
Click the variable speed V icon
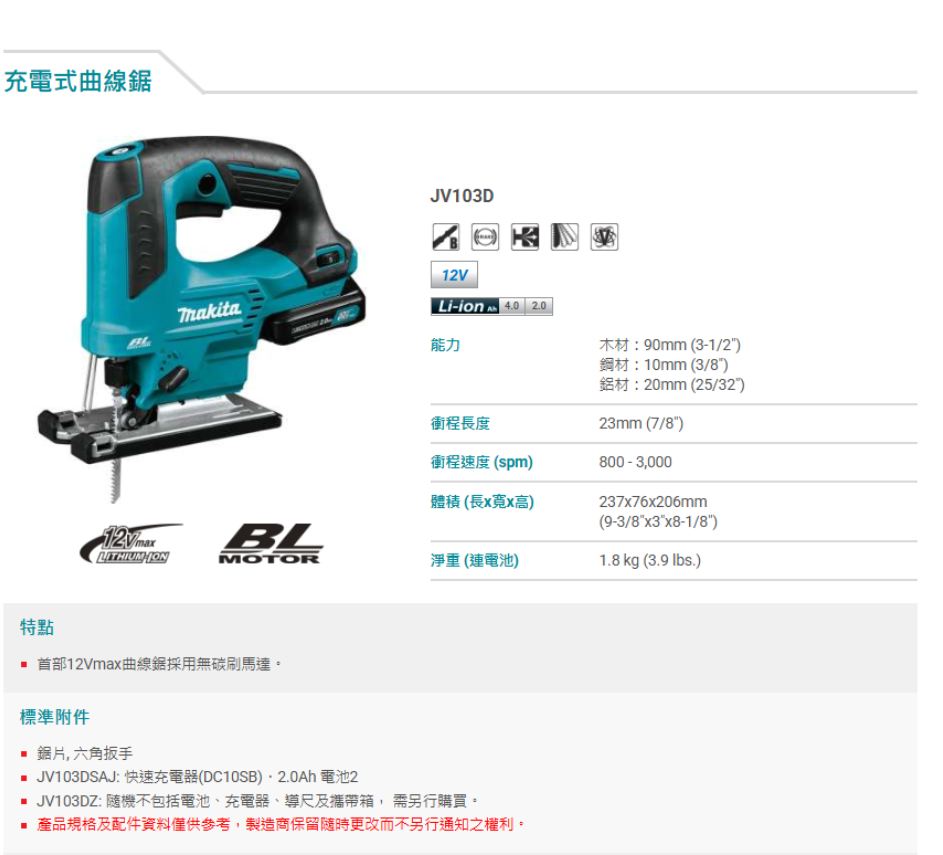604,237
